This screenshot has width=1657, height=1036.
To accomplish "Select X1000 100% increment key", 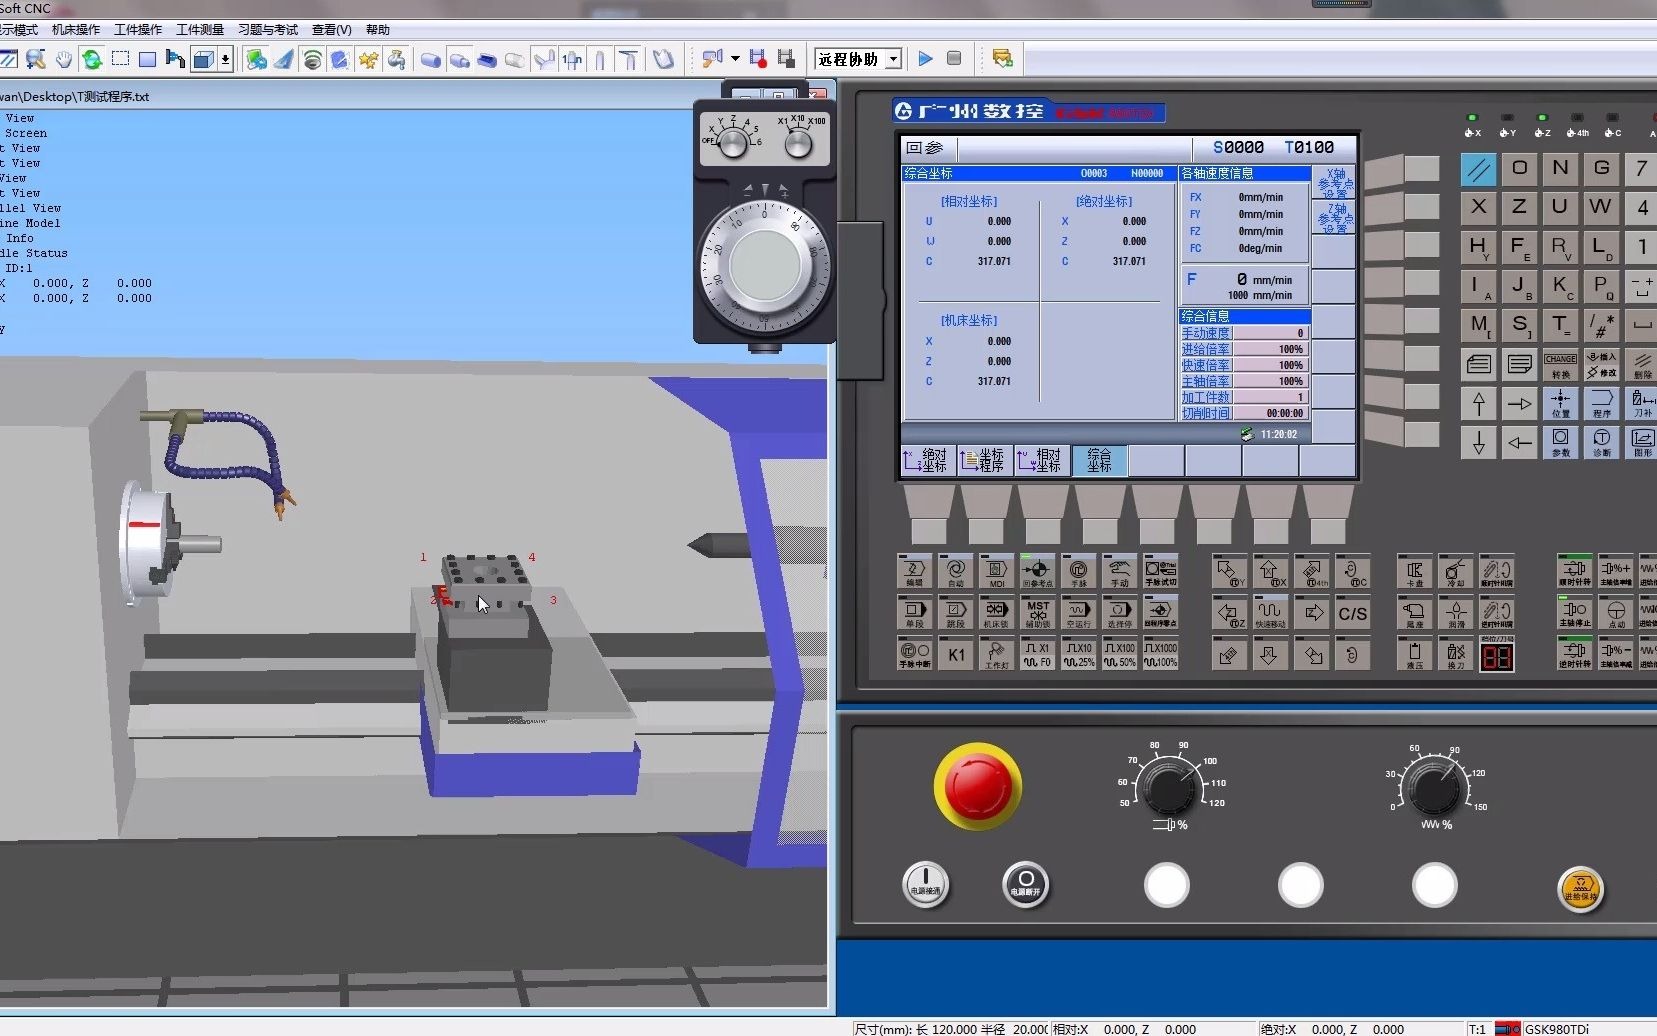I will point(1161,654).
